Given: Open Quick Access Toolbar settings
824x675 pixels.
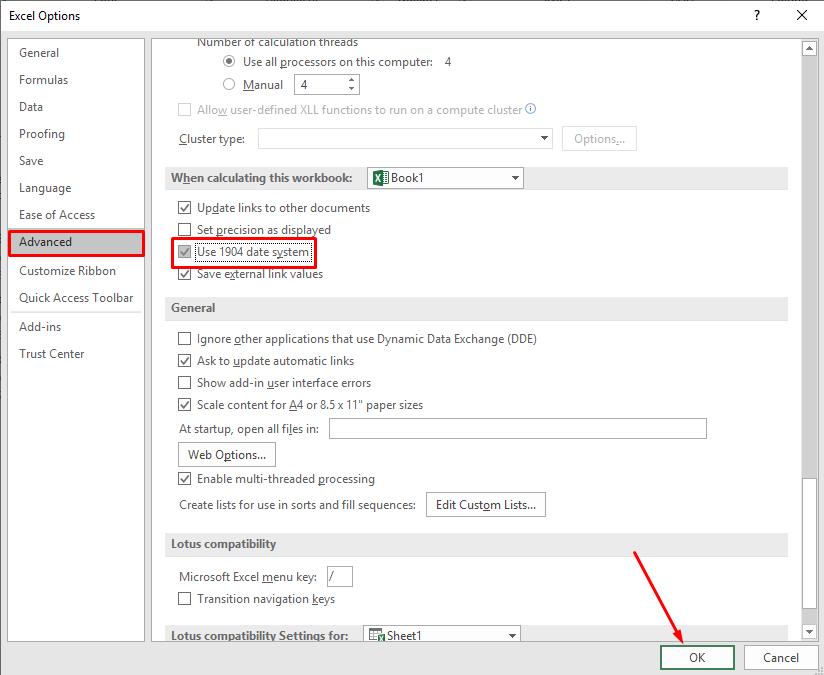Looking at the screenshot, I should pos(76,298).
